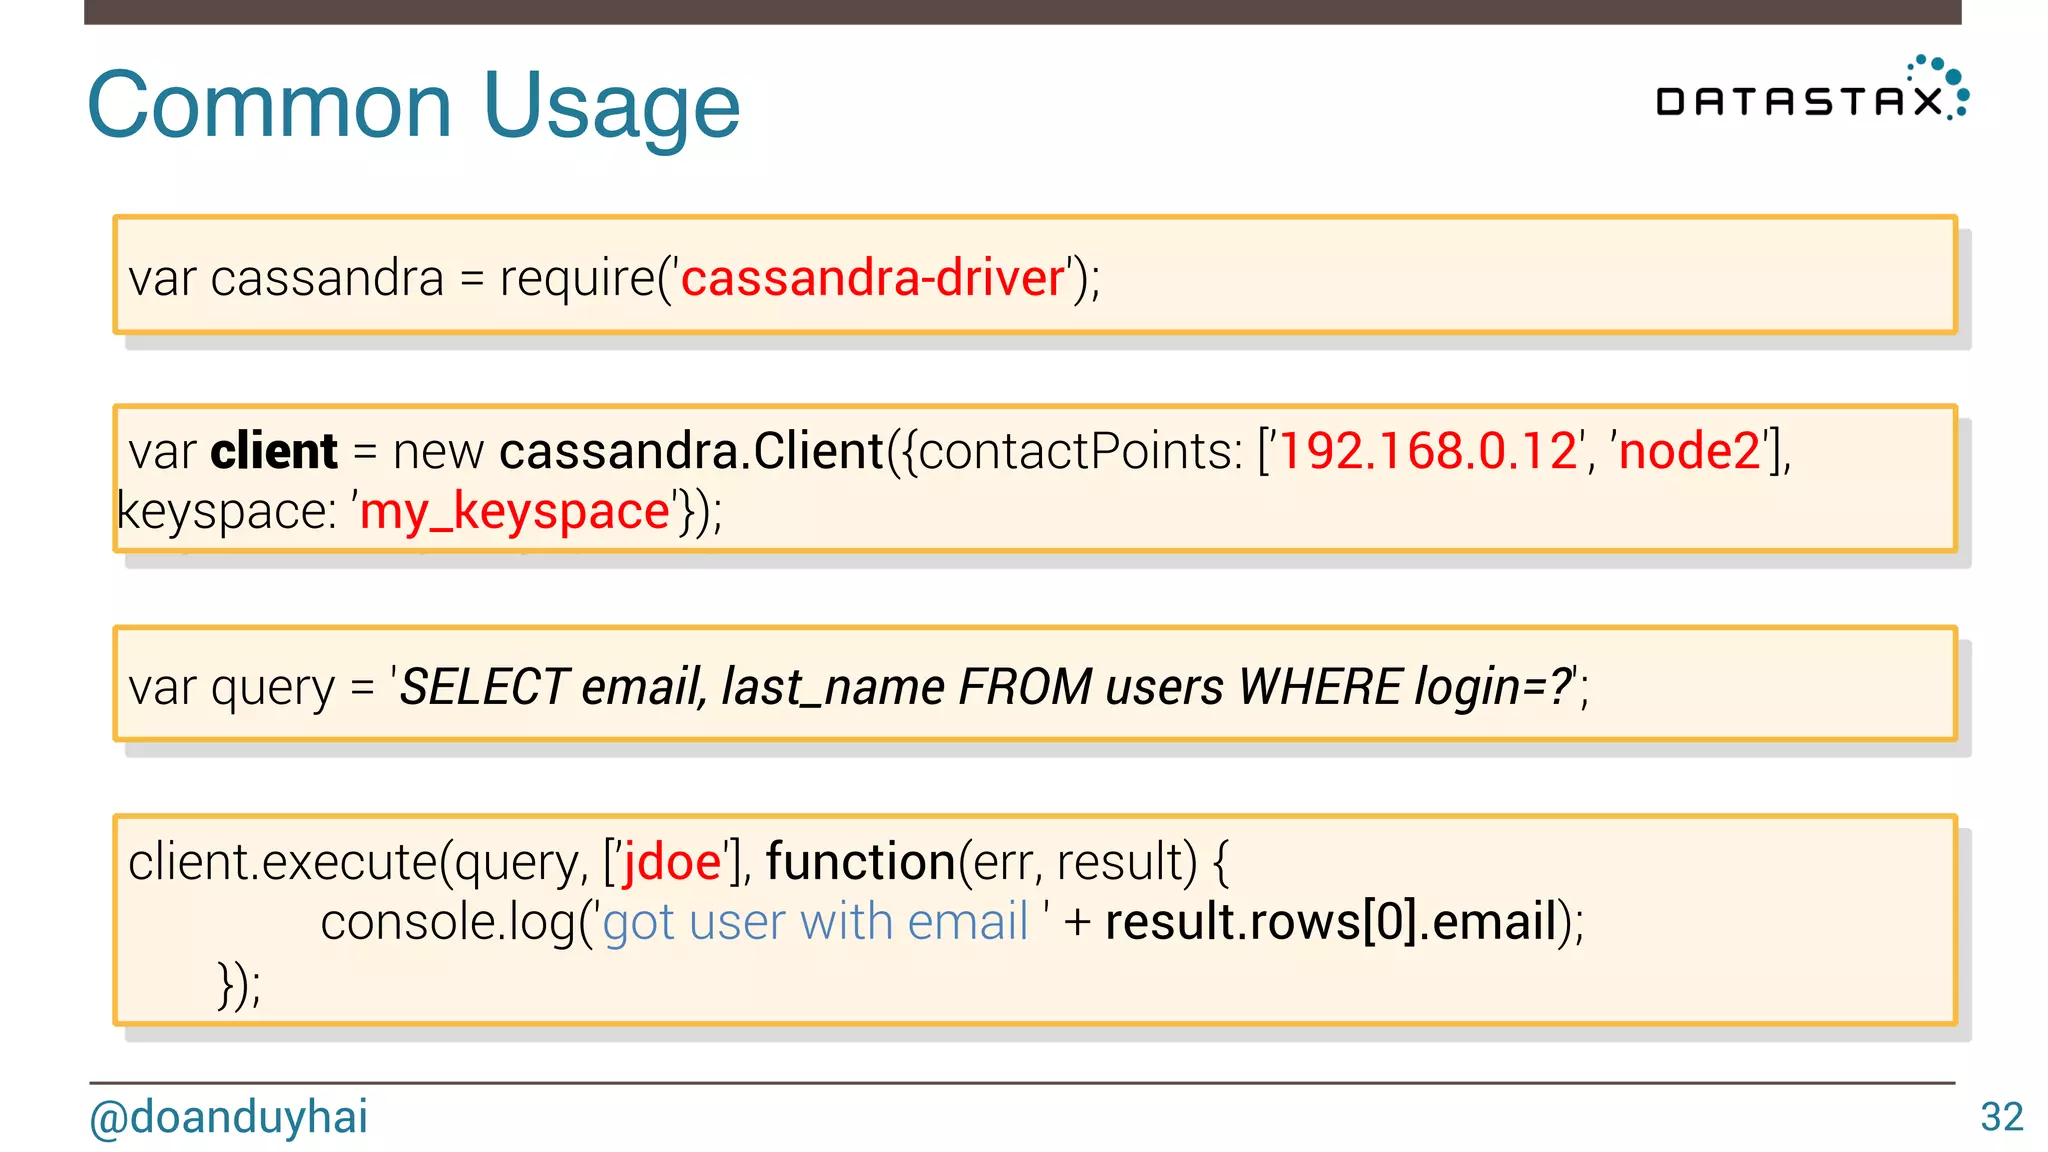Click the bold 'function' keyword
The height and width of the screenshot is (1152, 2048).
point(860,862)
